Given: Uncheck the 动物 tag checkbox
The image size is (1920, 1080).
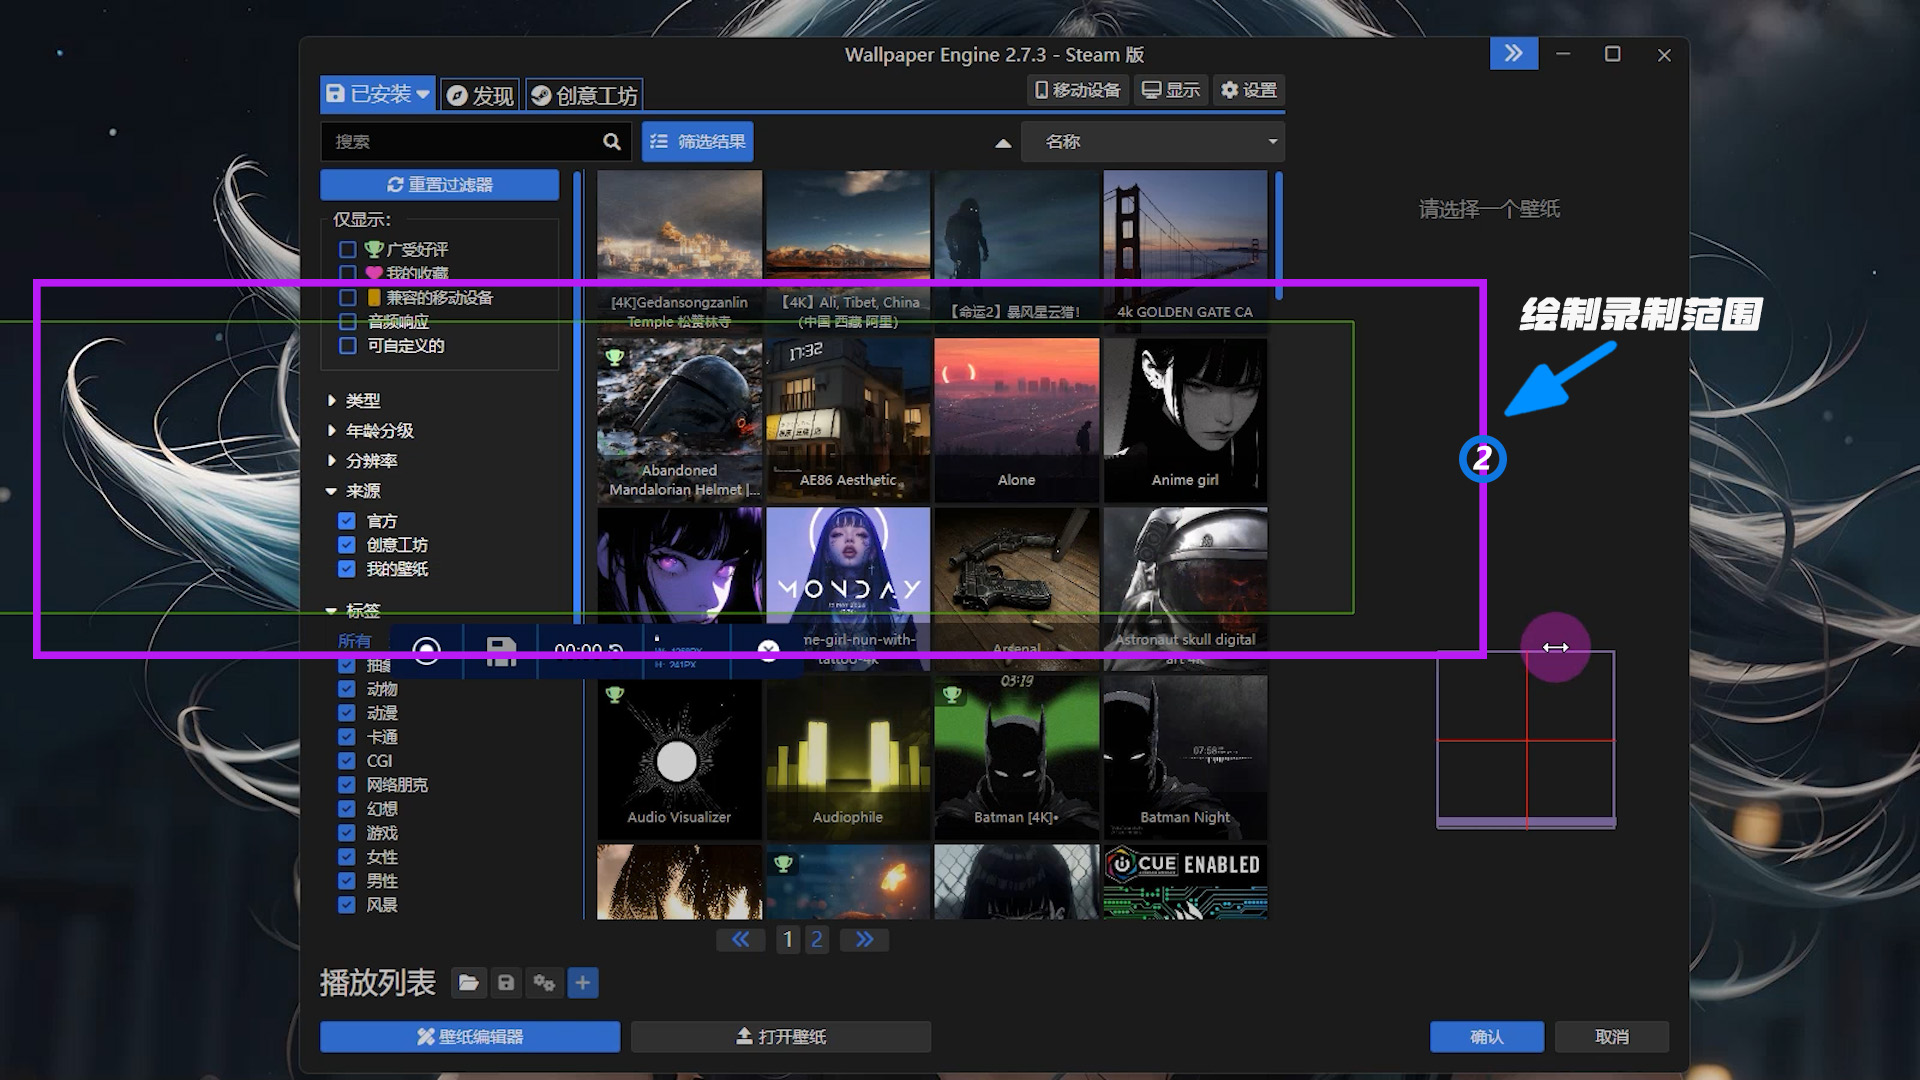Looking at the screenshot, I should 347,689.
